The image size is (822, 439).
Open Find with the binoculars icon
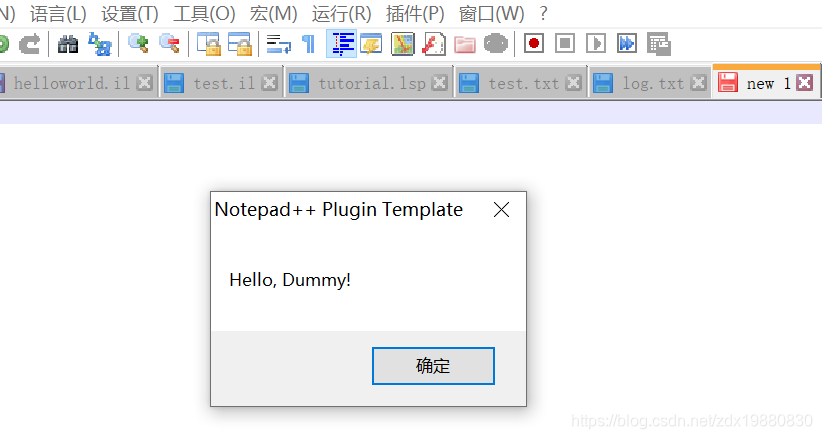coord(68,44)
